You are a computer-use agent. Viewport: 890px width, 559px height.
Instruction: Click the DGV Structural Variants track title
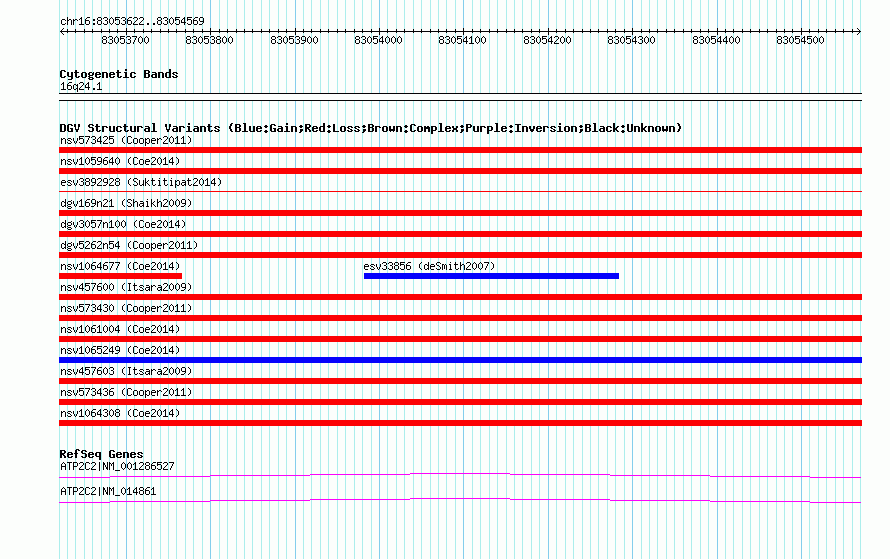pyautogui.click(x=370, y=128)
